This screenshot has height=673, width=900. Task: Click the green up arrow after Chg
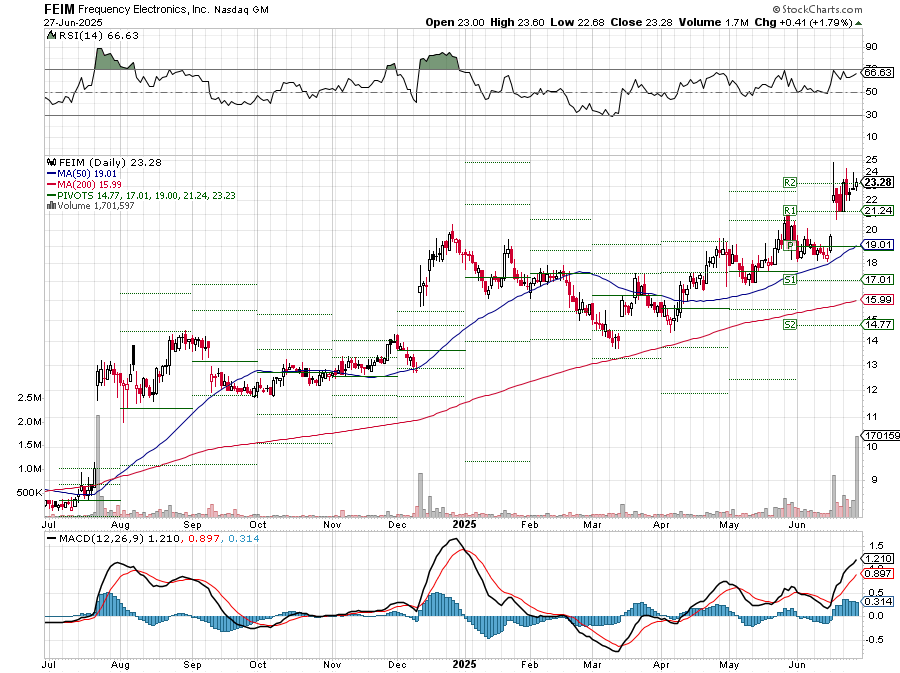(858, 23)
